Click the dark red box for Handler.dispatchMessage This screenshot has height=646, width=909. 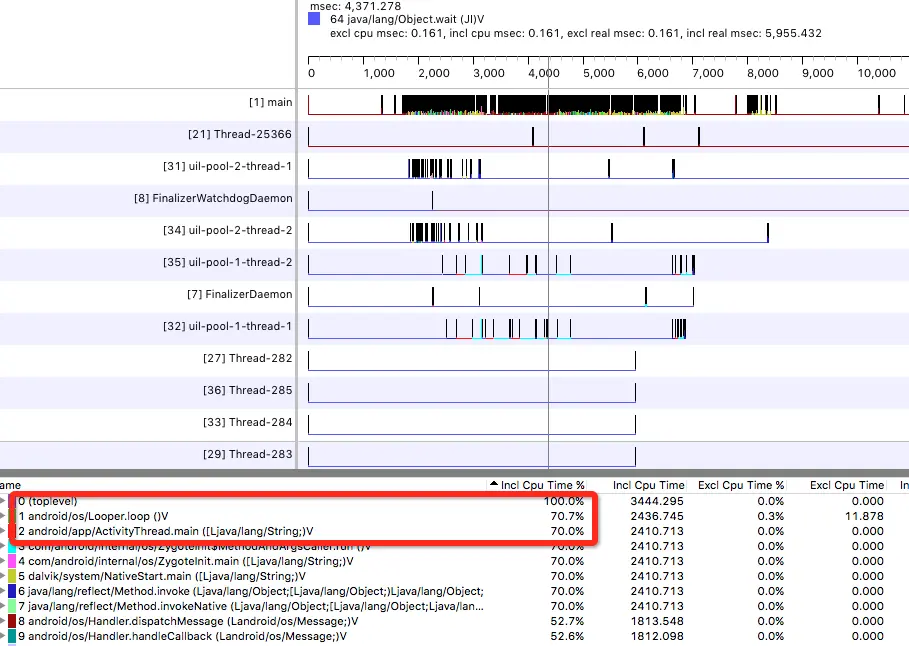[12, 621]
